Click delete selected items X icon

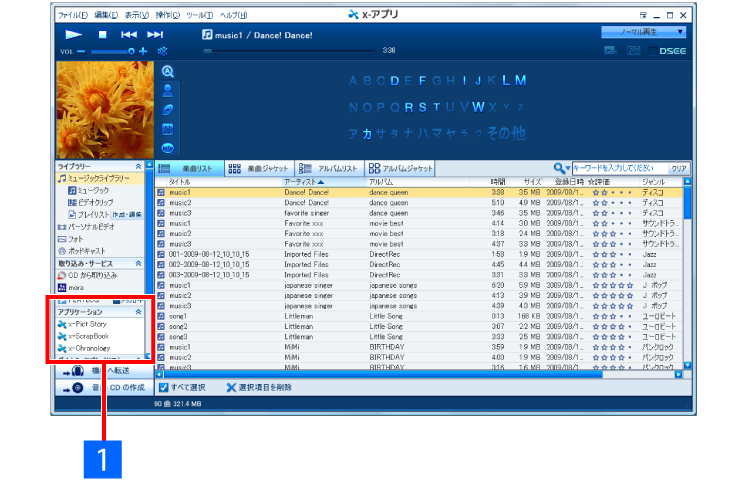pos(232,386)
